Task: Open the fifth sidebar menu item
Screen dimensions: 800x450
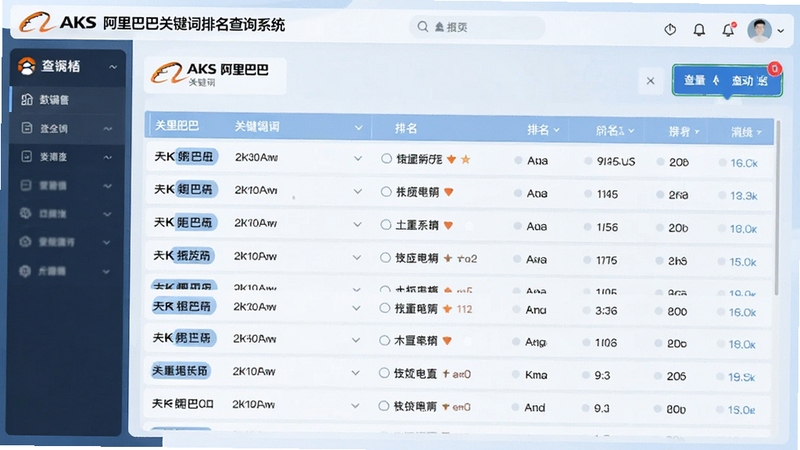Action: 66,214
